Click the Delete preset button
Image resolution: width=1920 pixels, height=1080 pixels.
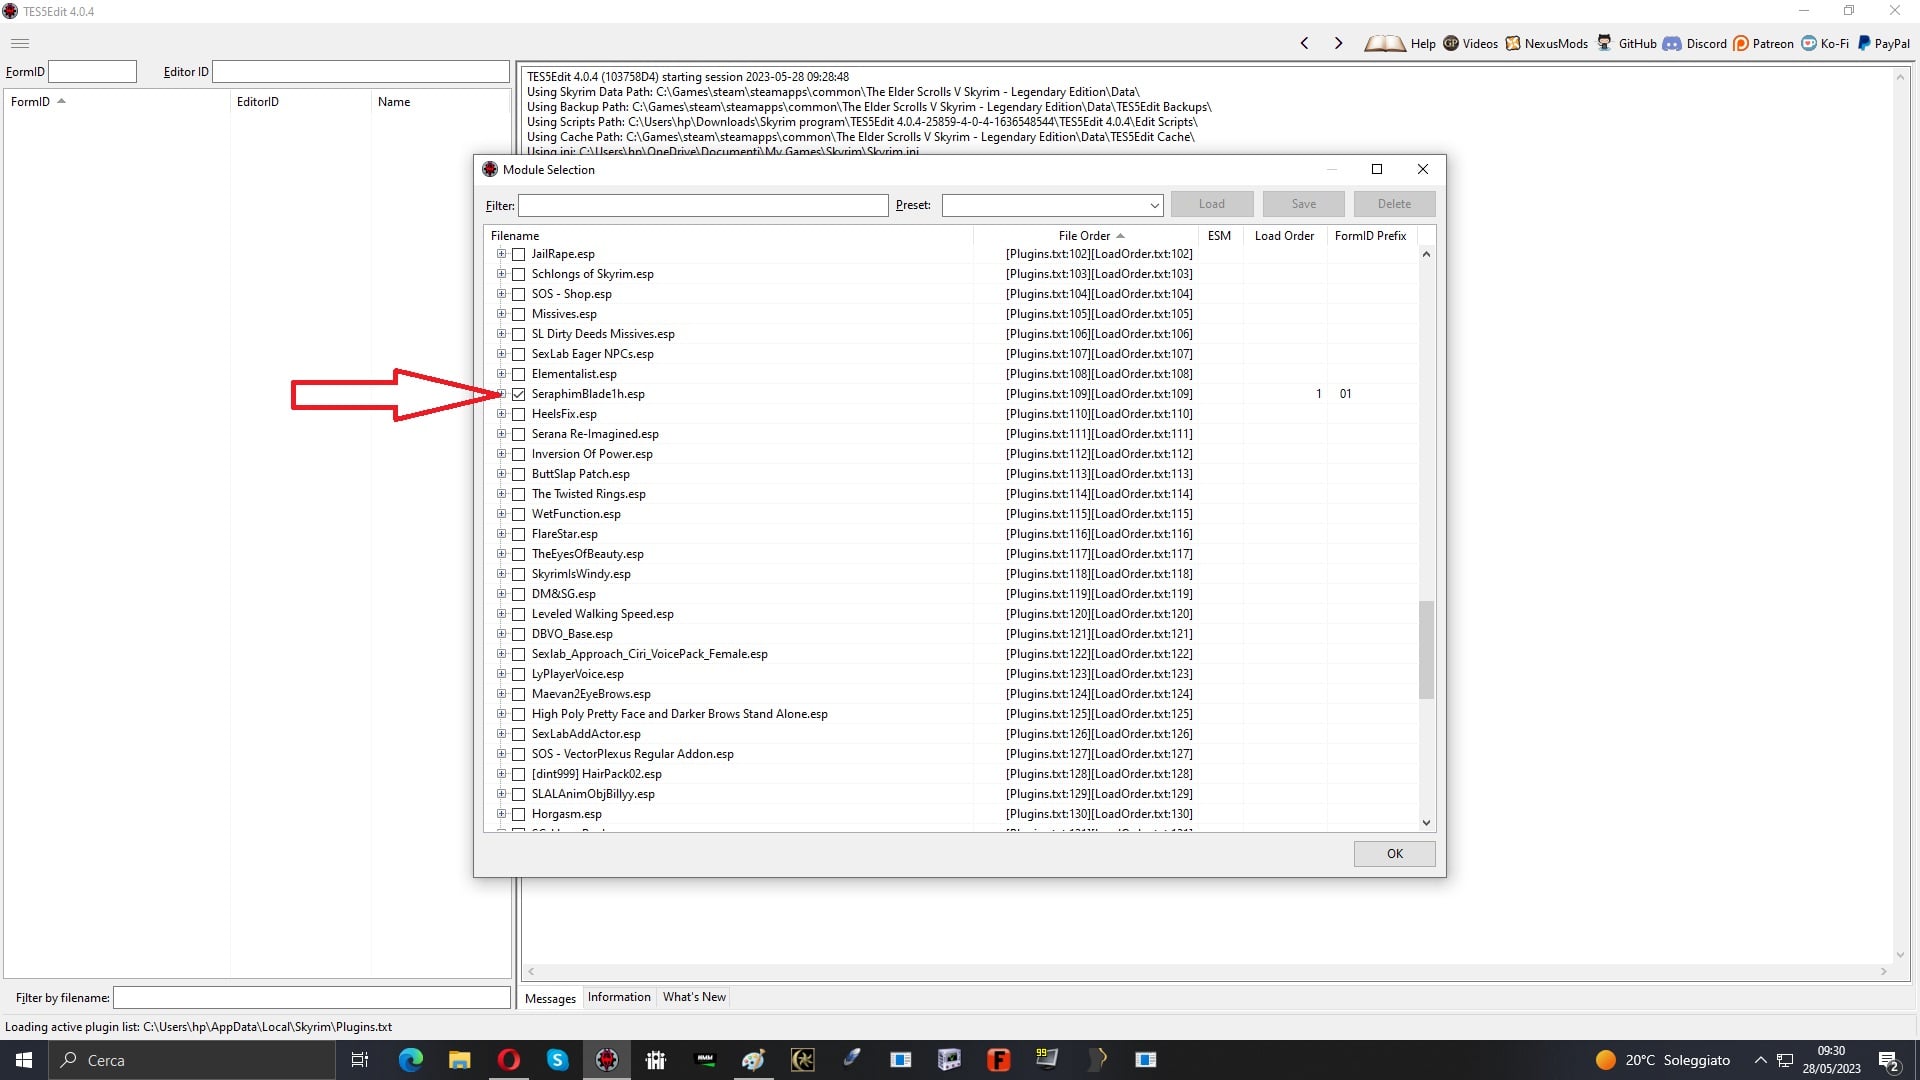point(1394,204)
